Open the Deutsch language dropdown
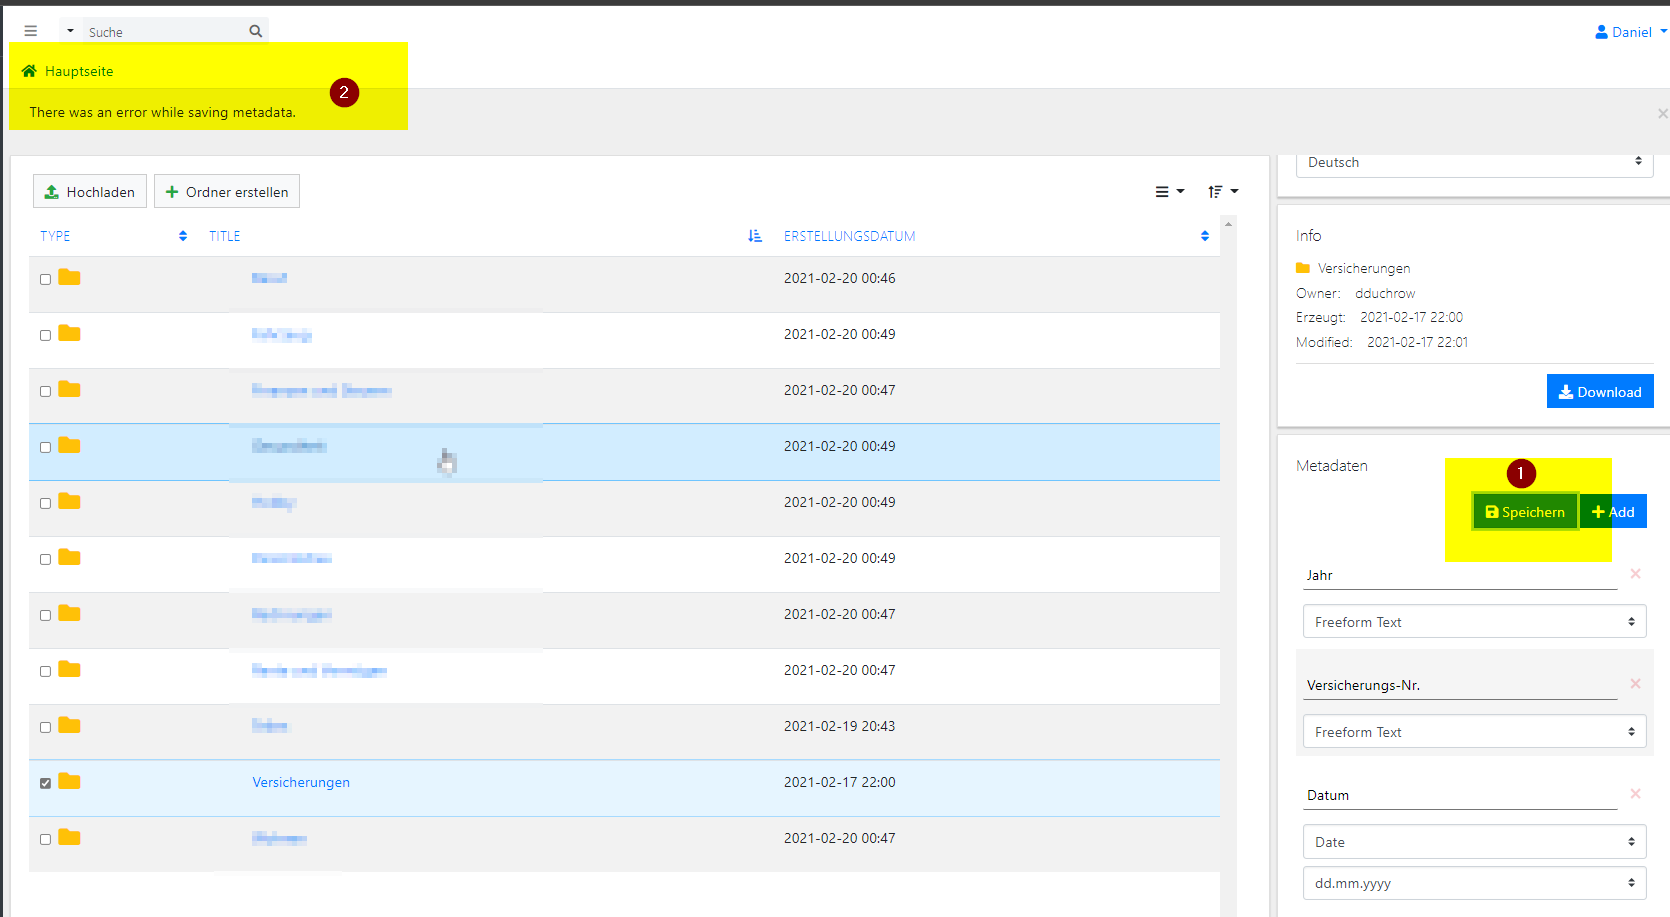This screenshot has width=1670, height=917. 1474,162
